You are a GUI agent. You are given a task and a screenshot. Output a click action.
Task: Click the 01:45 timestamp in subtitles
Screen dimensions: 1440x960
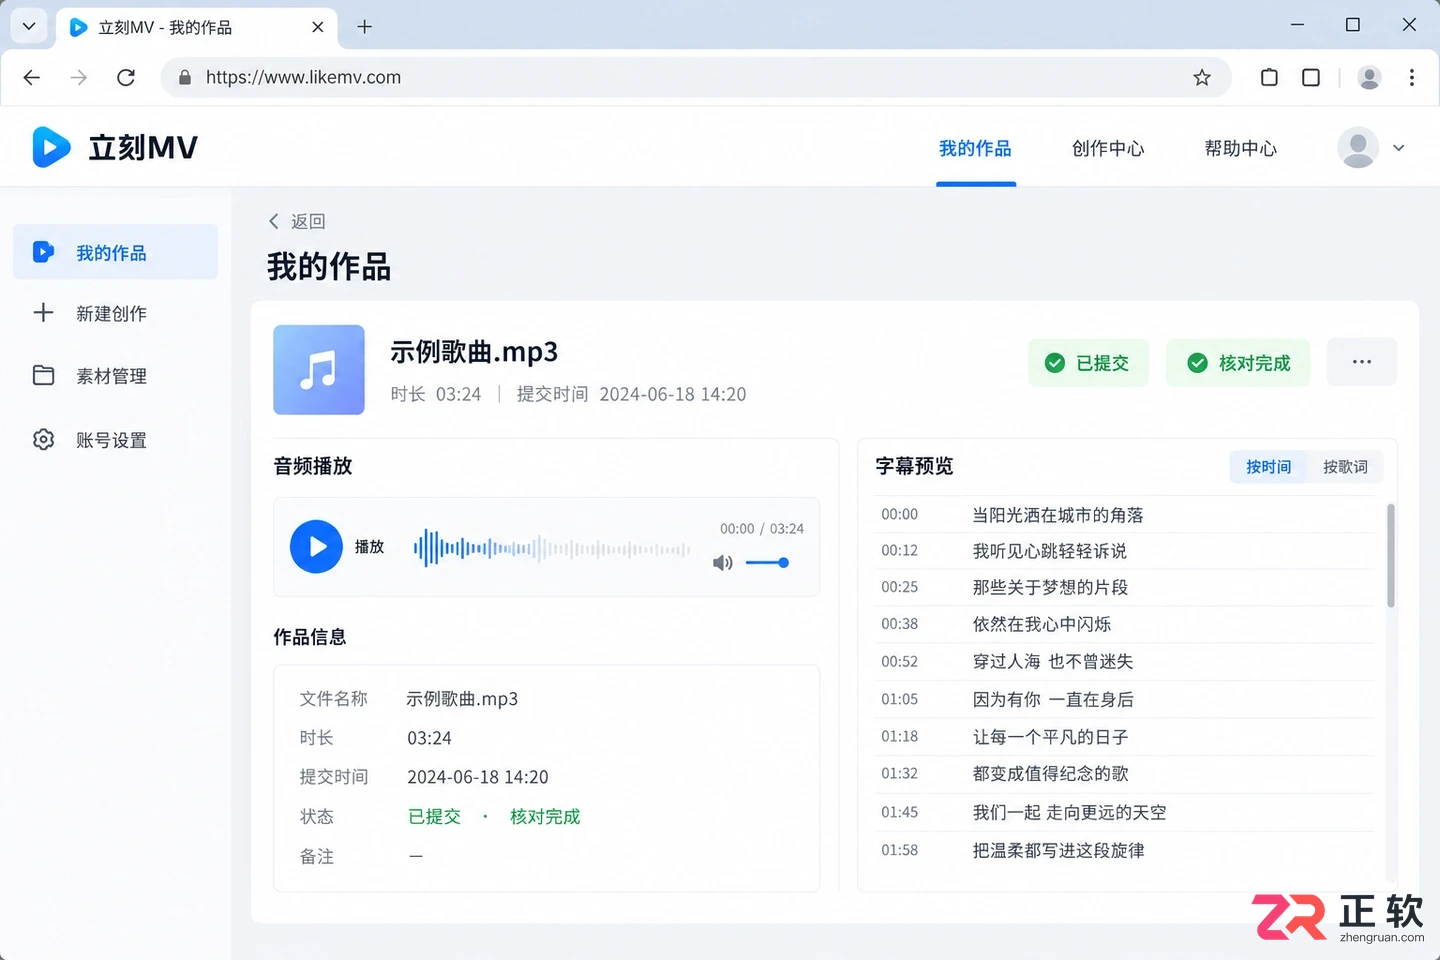[x=899, y=812]
